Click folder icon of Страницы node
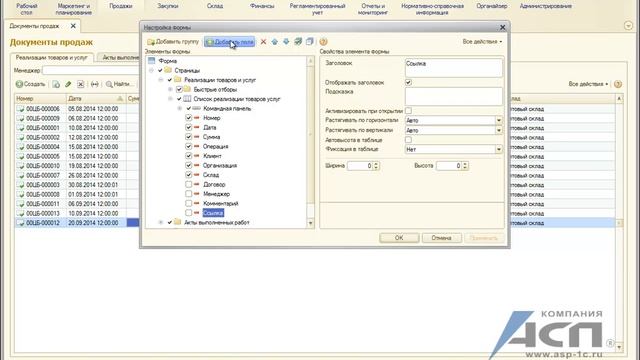Screen dimensions: 640x360 tap(168, 70)
